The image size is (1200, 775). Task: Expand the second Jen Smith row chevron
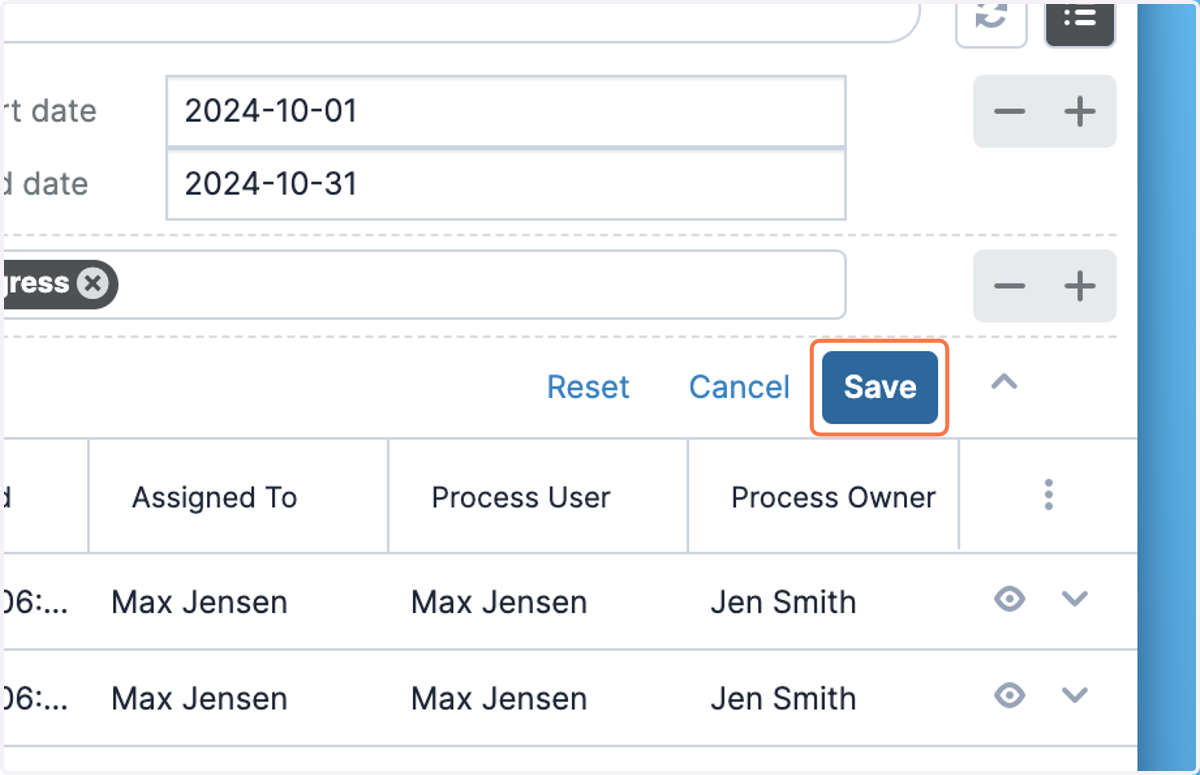[x=1074, y=695]
